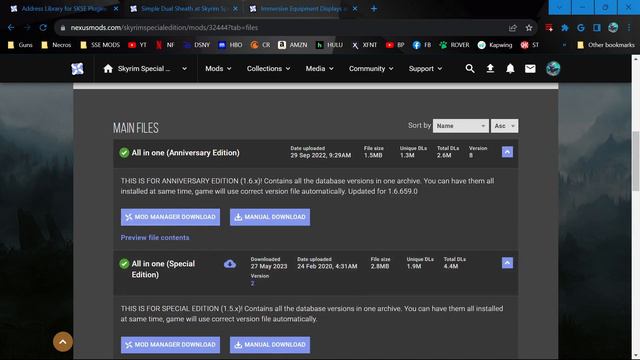Expand the Support menu

coord(425,69)
